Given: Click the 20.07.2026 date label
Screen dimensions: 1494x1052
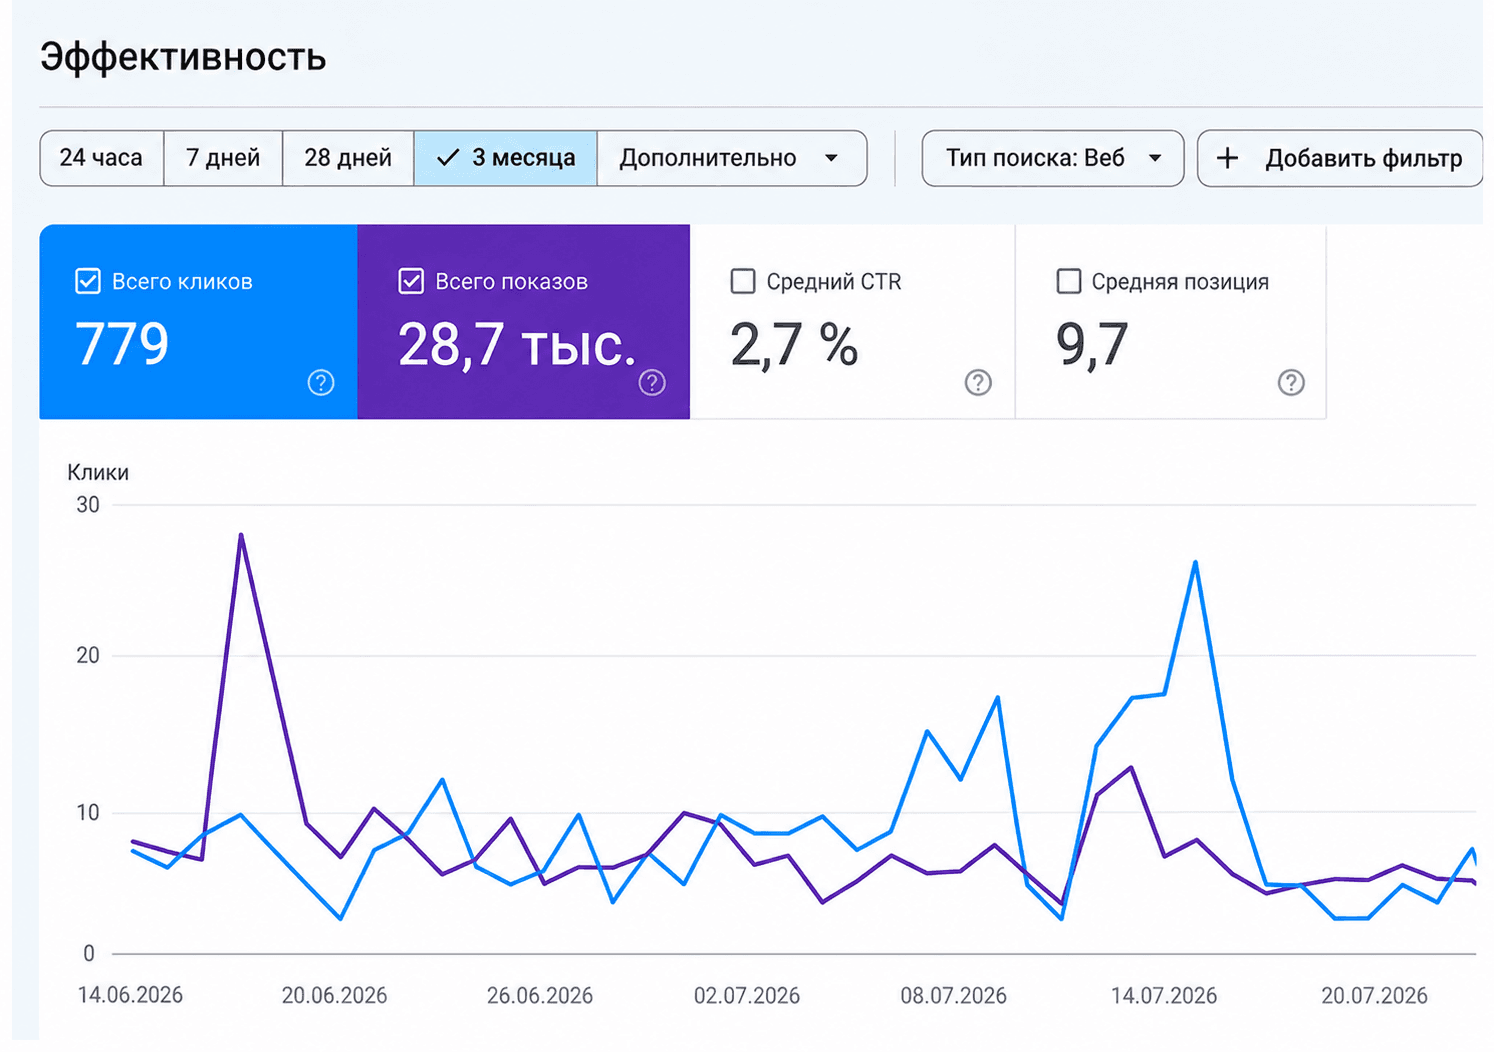Looking at the screenshot, I should click(1374, 995).
